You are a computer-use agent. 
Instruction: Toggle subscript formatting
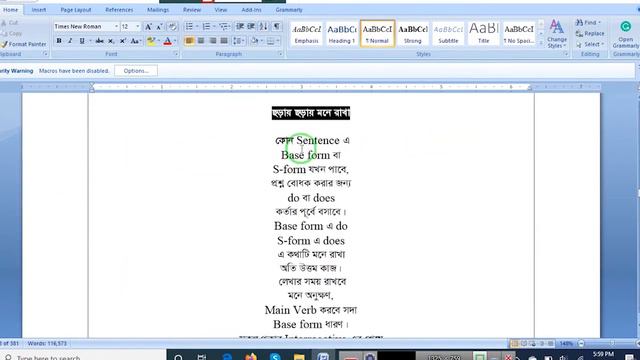coord(111,41)
